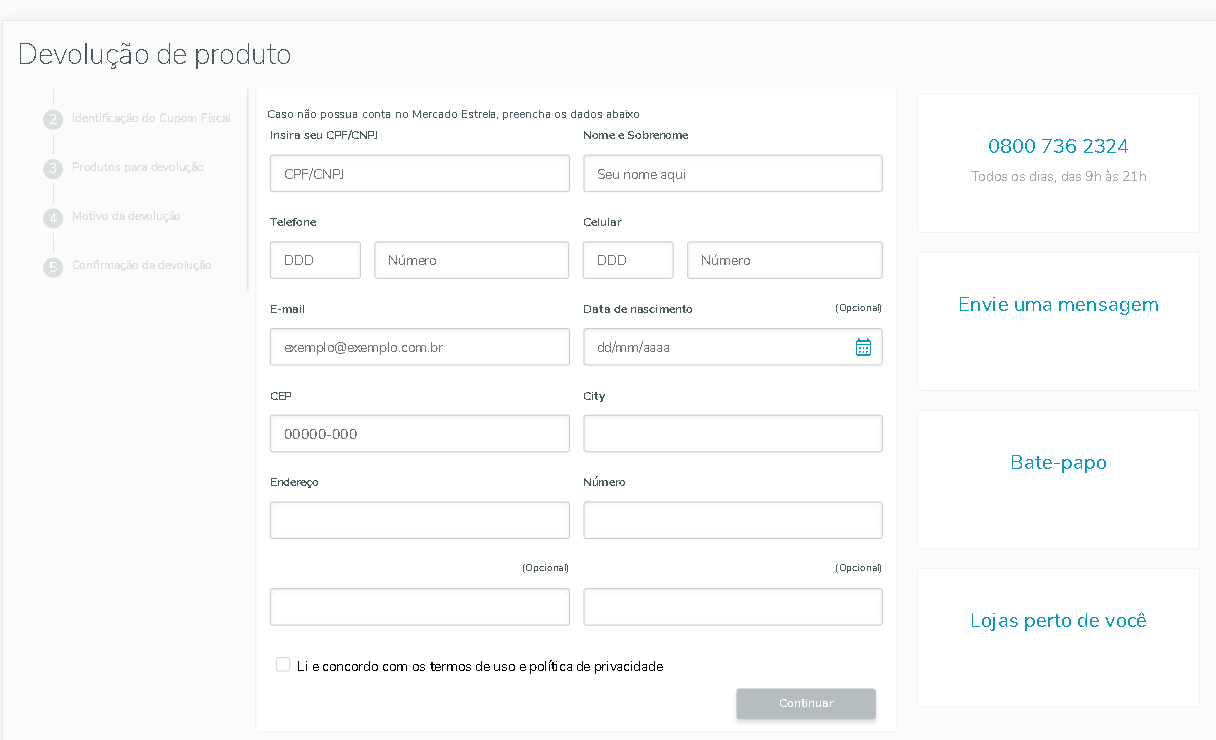
Task: Click the Celular Número field
Action: [784, 260]
